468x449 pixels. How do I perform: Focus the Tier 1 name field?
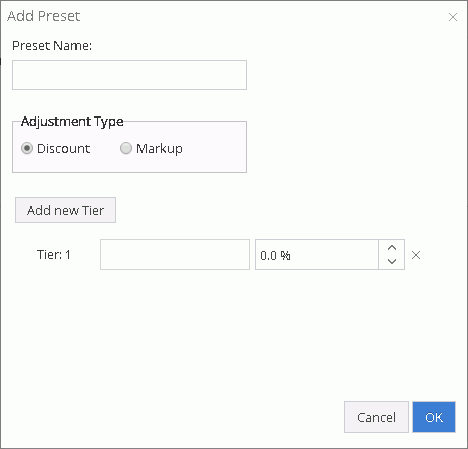pyautogui.click(x=175, y=254)
